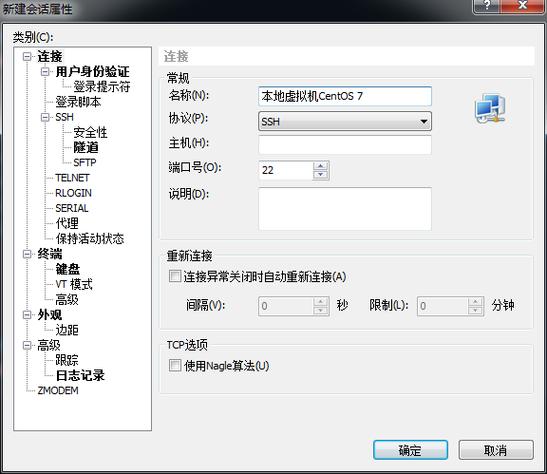Open the 安全性 settings item
This screenshot has height=474, width=547.
[x=90, y=132]
